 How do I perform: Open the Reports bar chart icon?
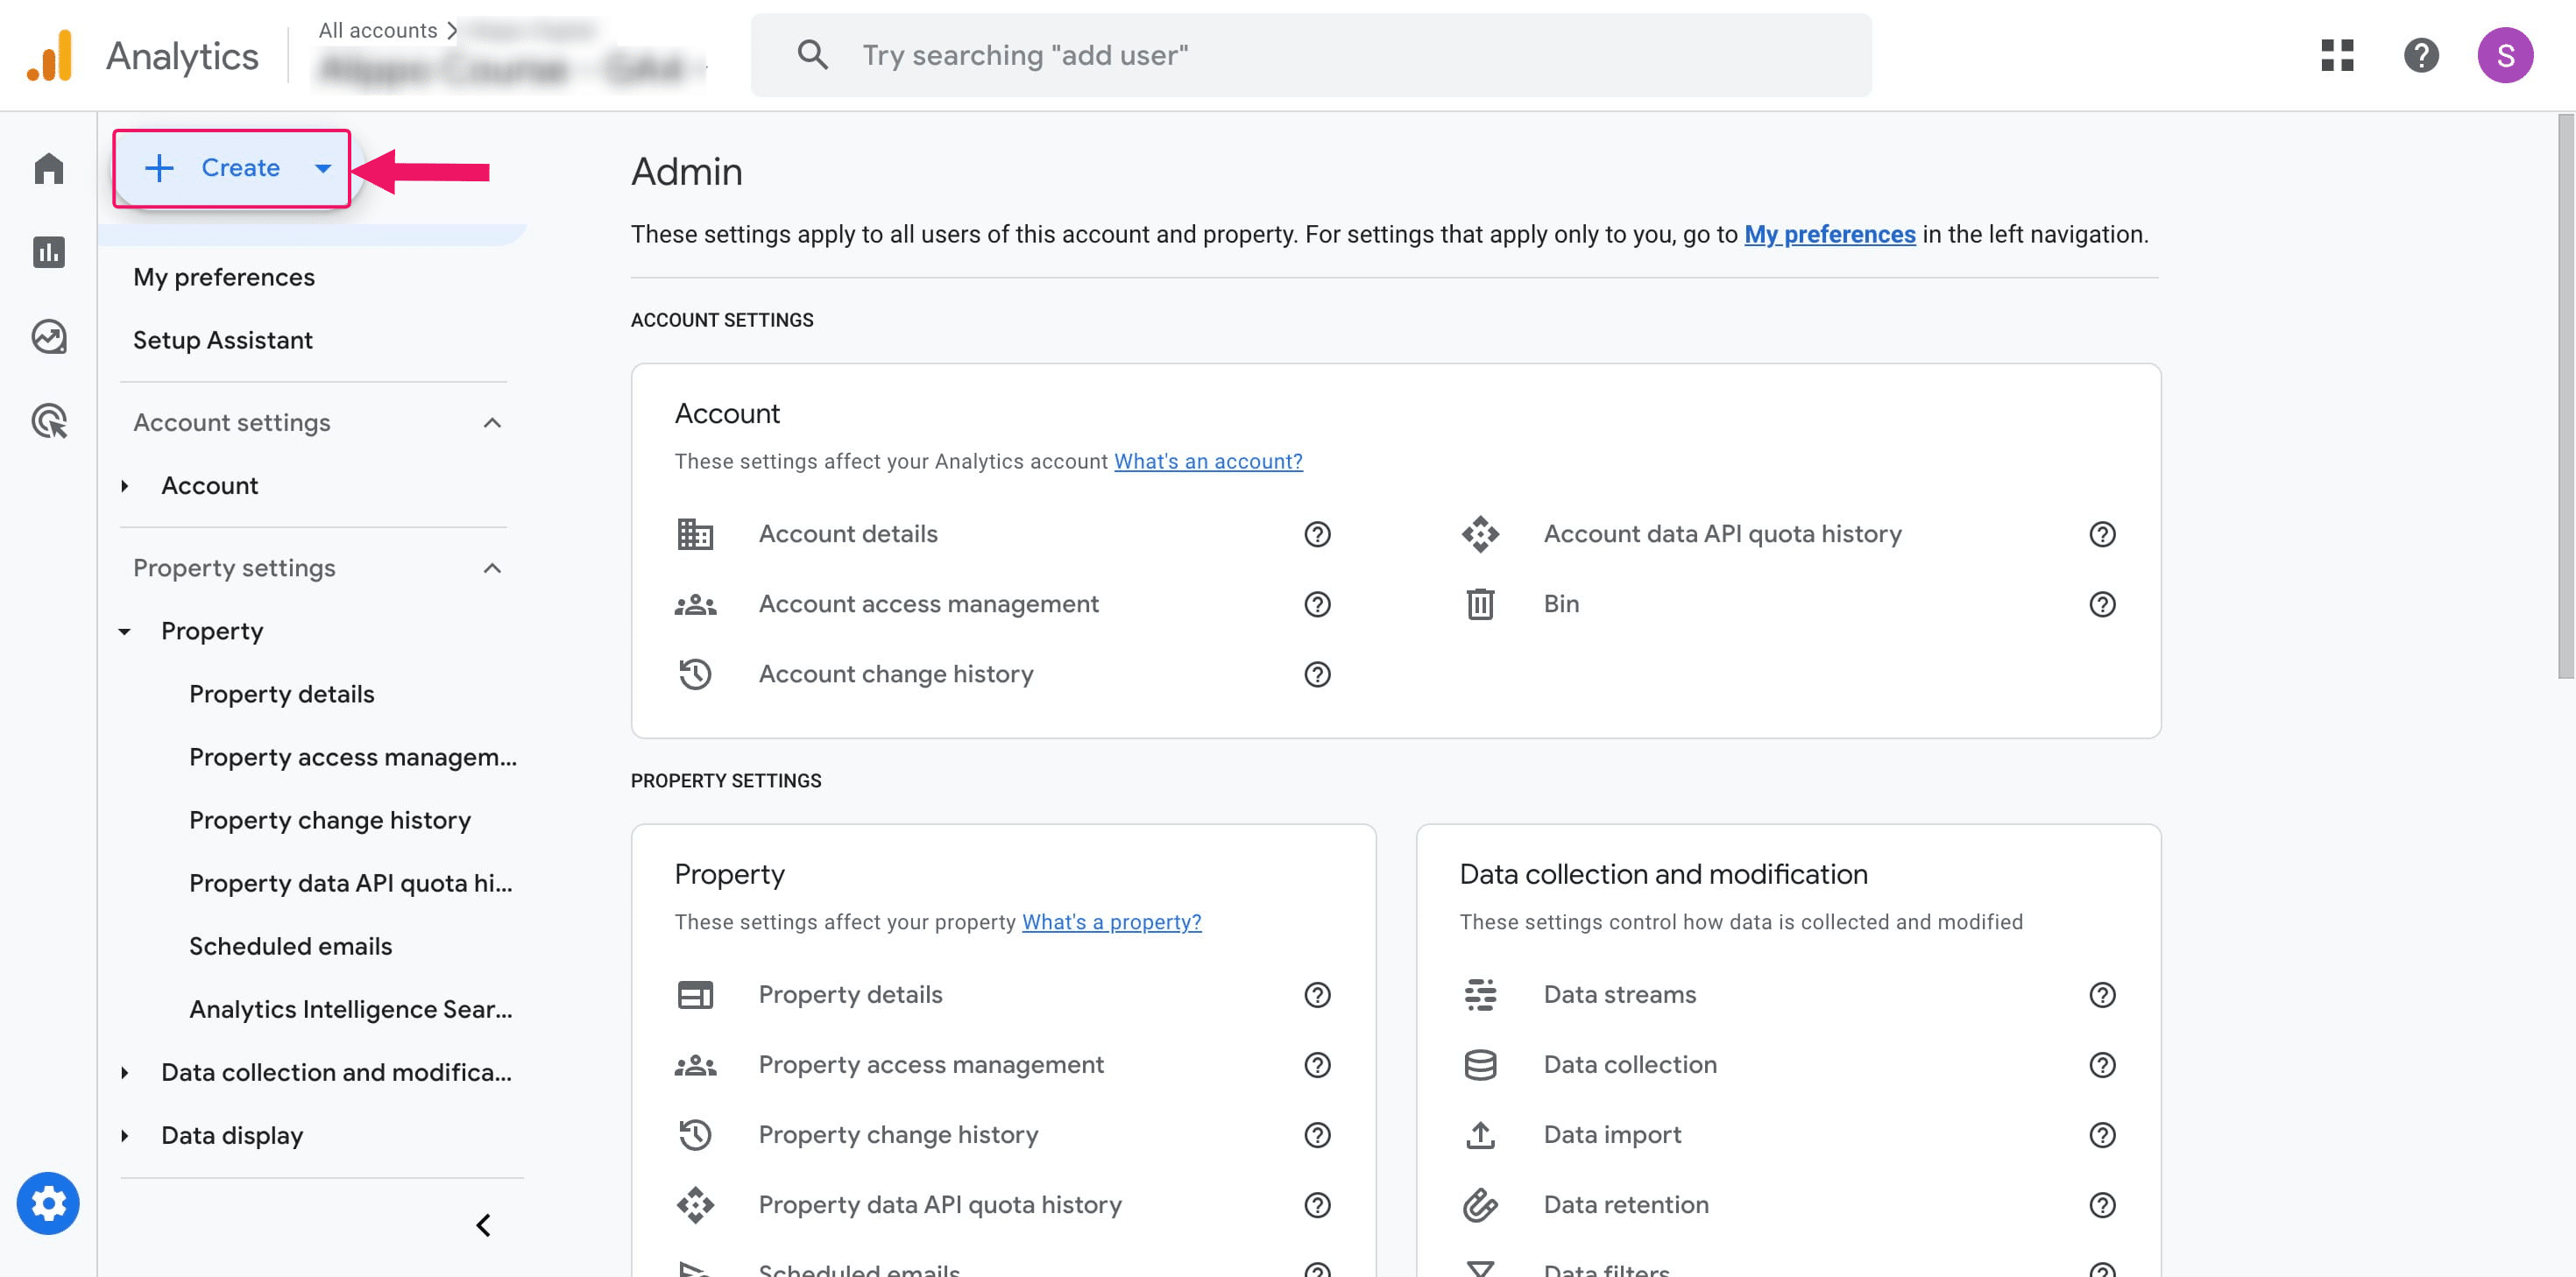tap(48, 252)
